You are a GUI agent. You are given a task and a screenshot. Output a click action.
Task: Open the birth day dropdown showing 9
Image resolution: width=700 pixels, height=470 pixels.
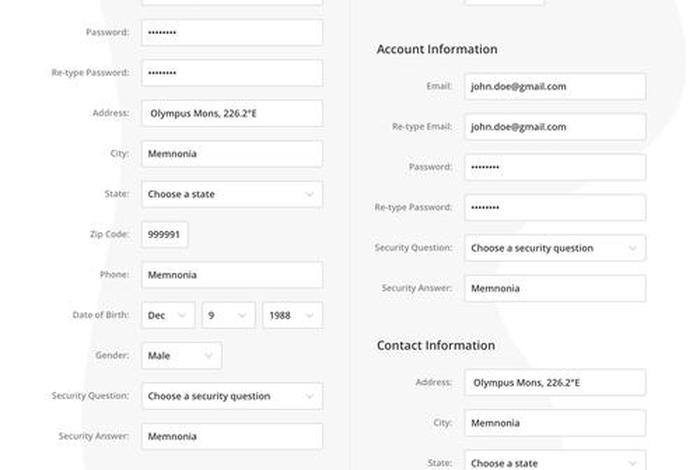(229, 315)
